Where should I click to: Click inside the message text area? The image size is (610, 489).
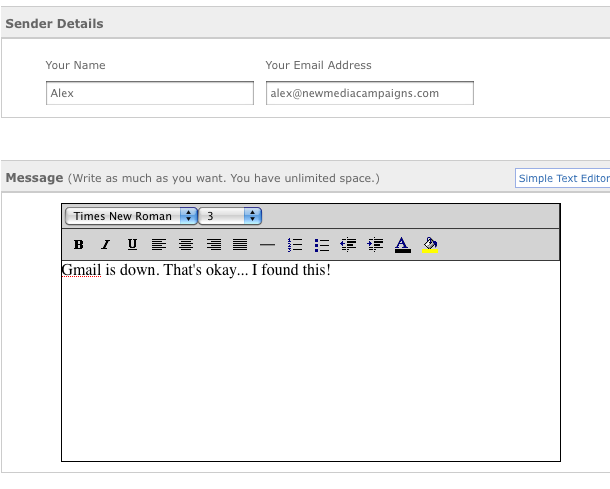[311, 361]
